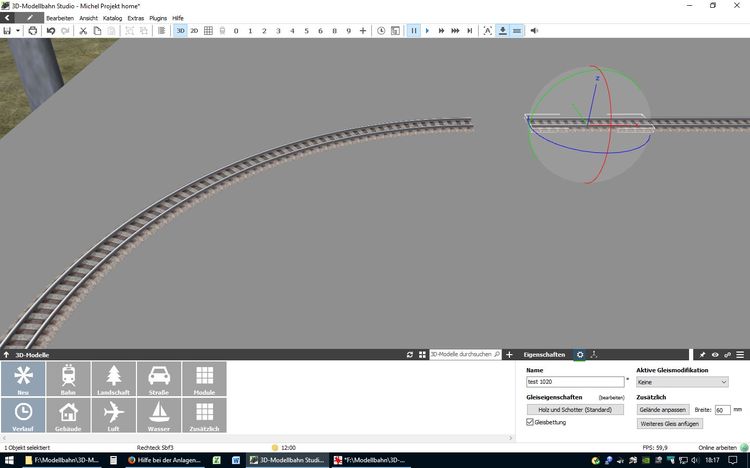The width and height of the screenshot is (750, 468).
Task: Click the Name field containing test 1020
Action: (574, 381)
